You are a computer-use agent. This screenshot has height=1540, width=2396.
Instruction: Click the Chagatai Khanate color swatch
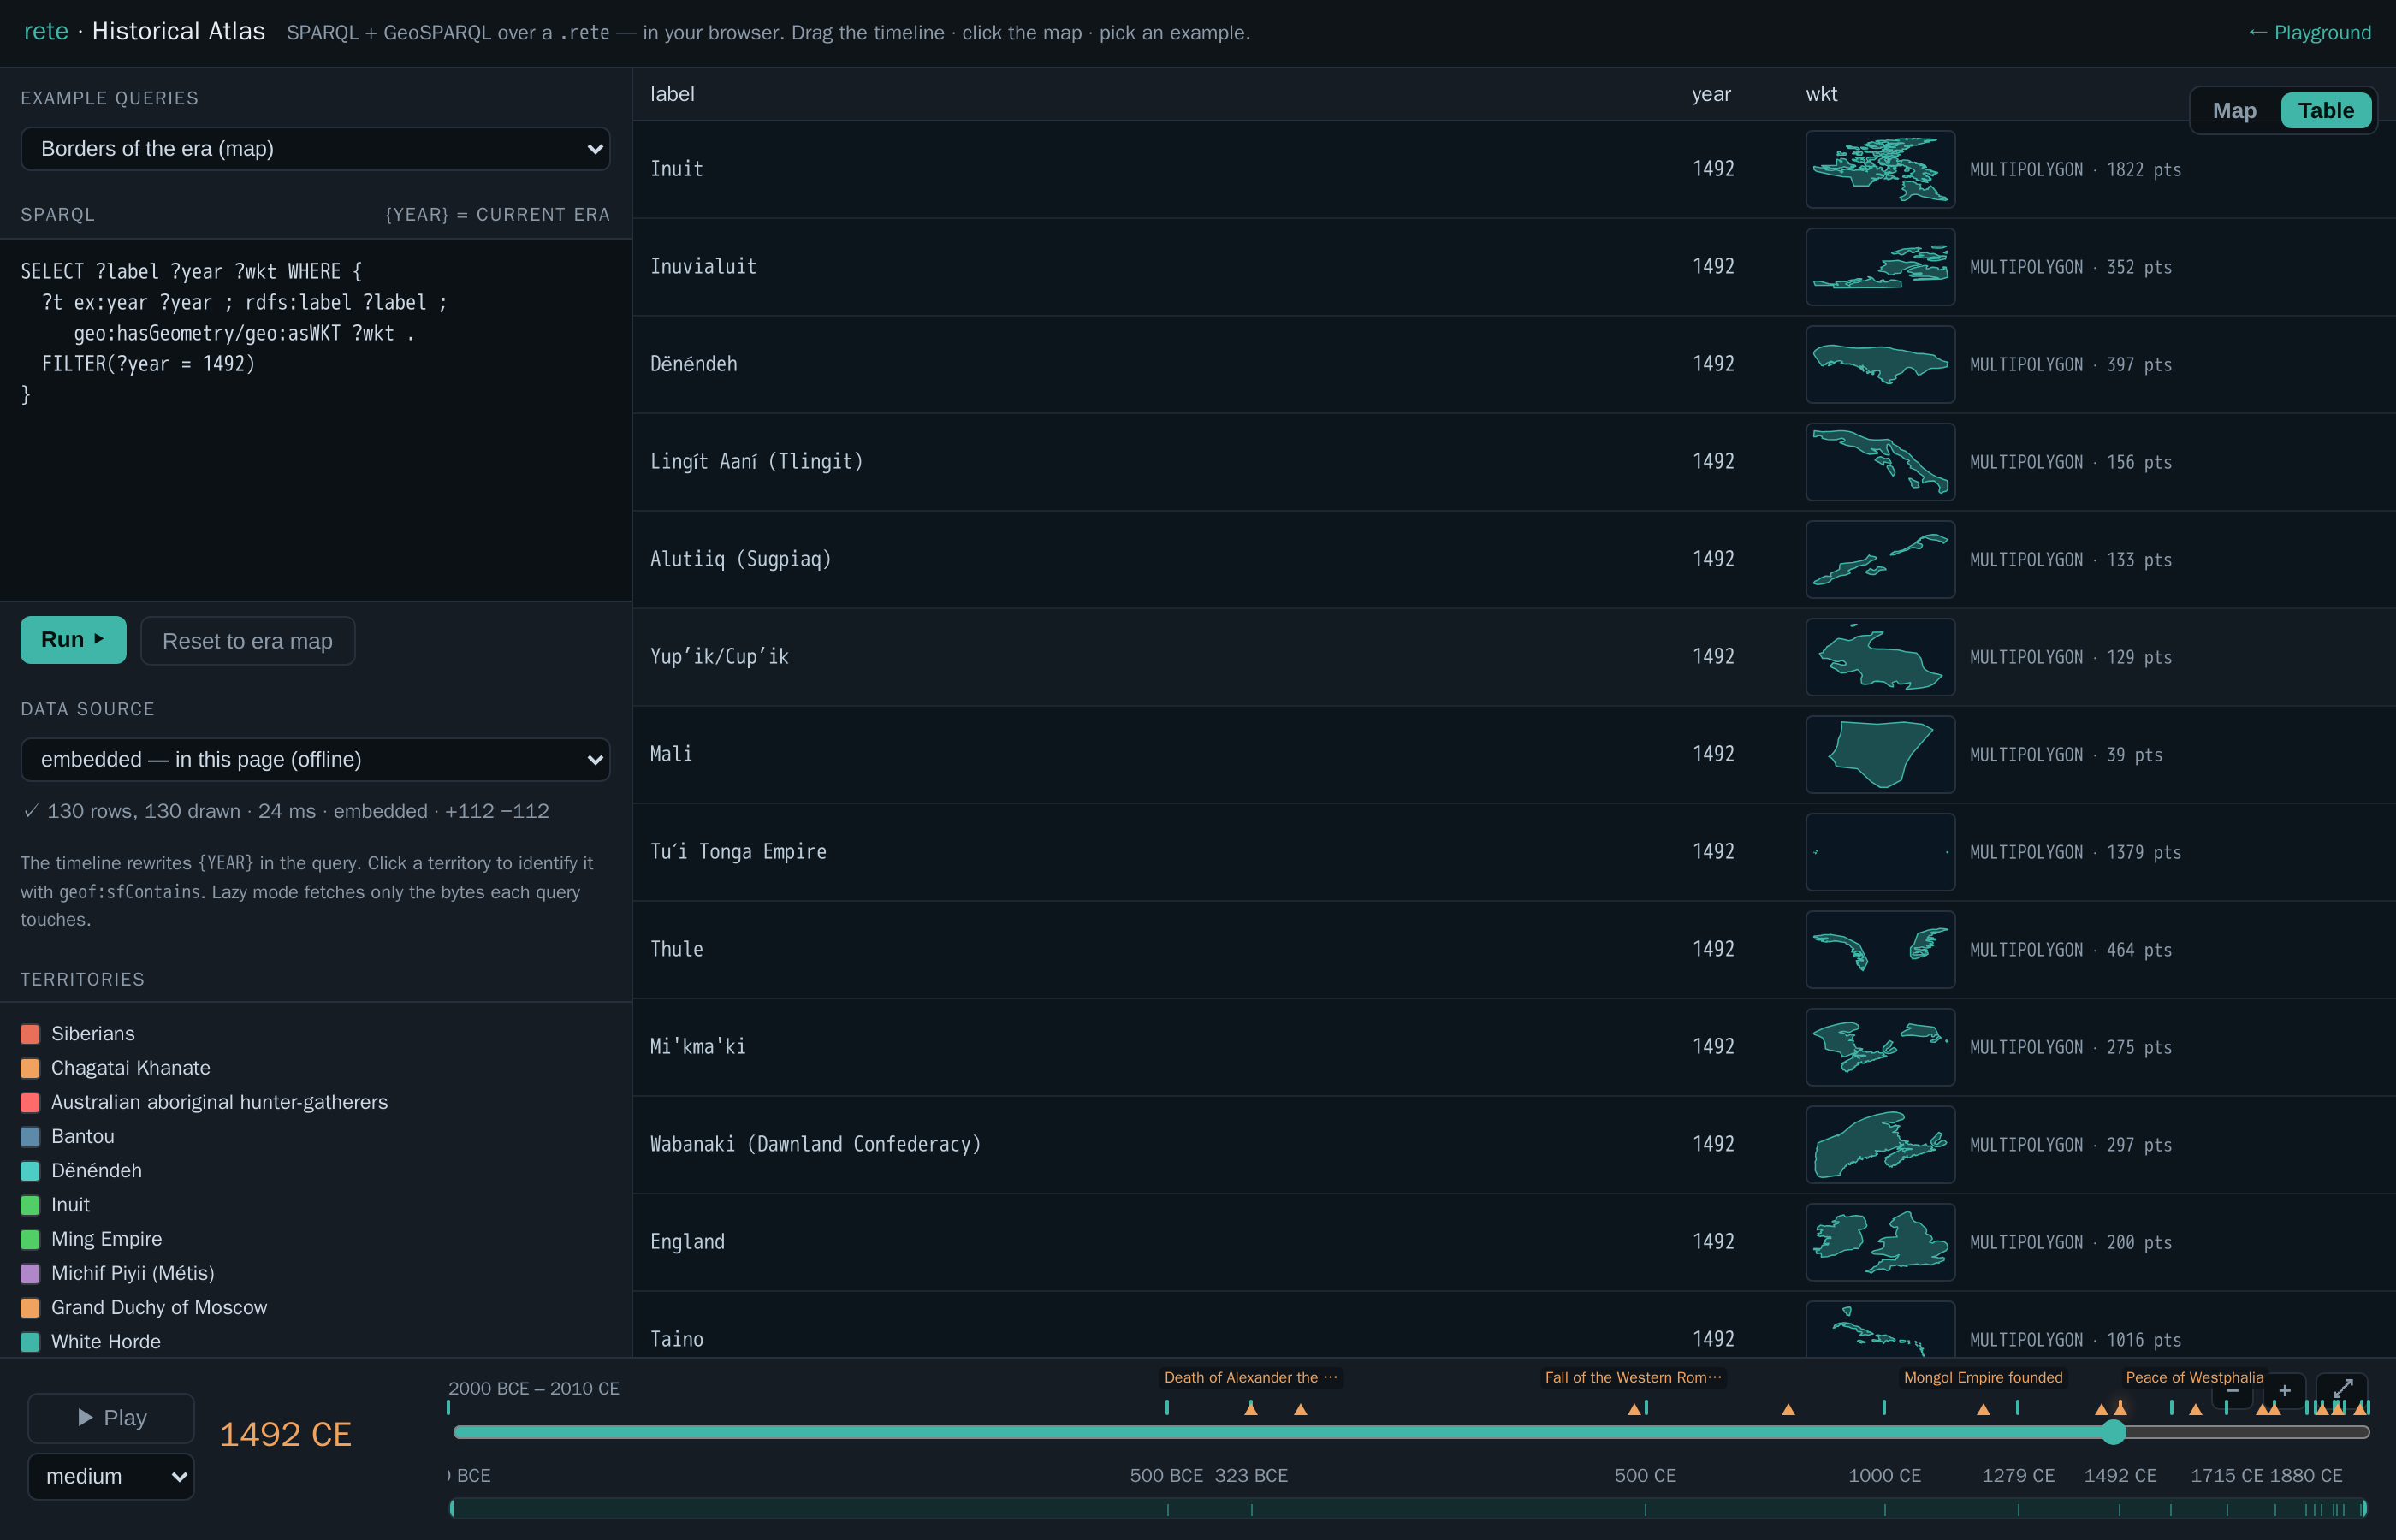(30, 1068)
